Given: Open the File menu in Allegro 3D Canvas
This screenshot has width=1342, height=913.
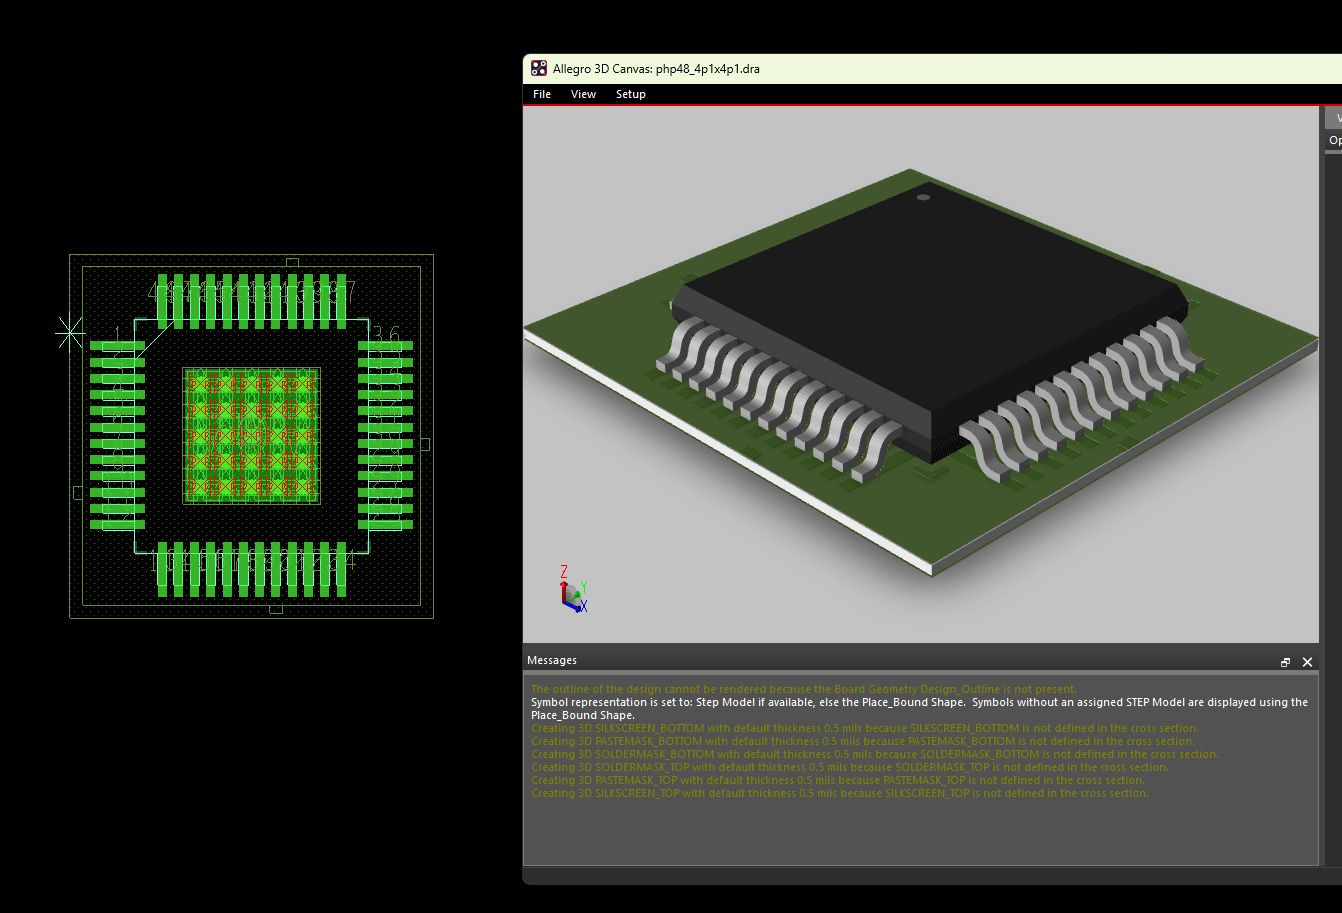Looking at the screenshot, I should [542, 94].
